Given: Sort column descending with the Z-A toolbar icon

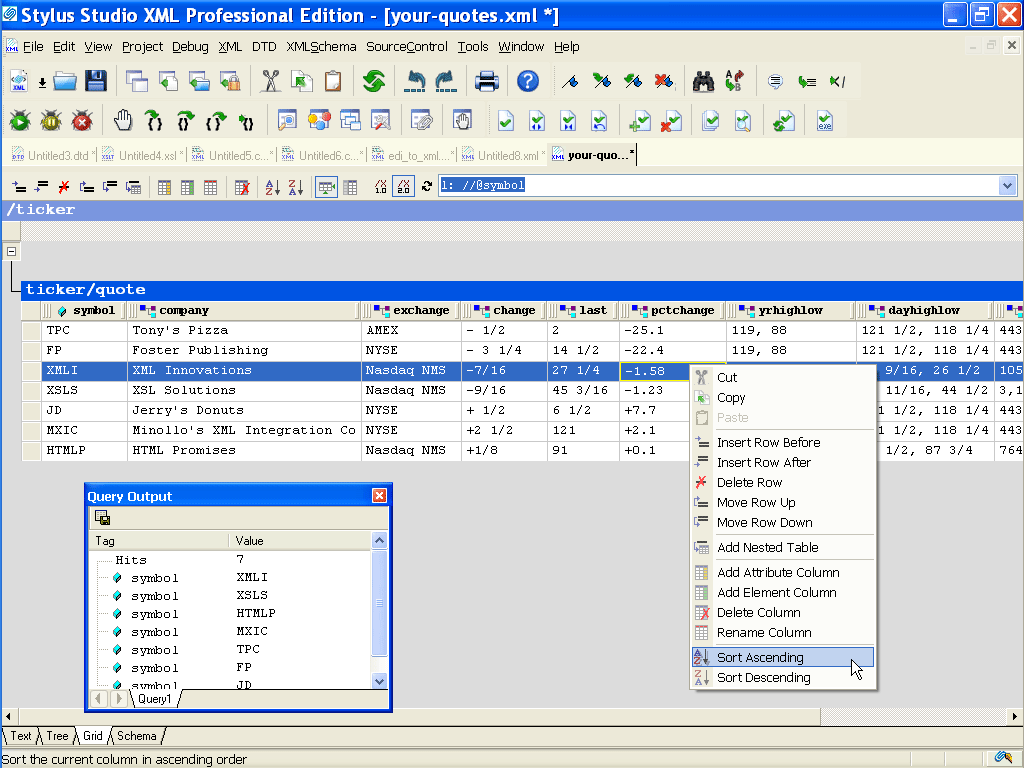Looking at the screenshot, I should coord(296,187).
